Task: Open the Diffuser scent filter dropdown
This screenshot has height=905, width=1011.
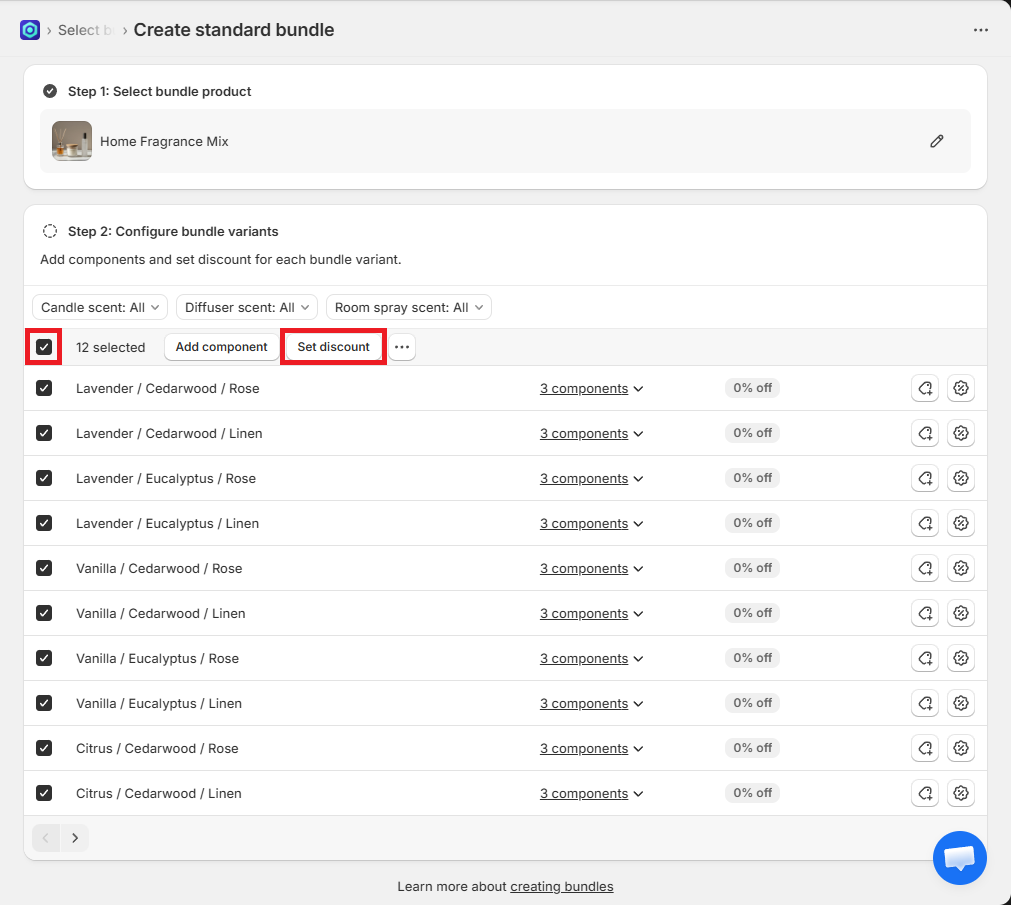Action: (x=246, y=307)
